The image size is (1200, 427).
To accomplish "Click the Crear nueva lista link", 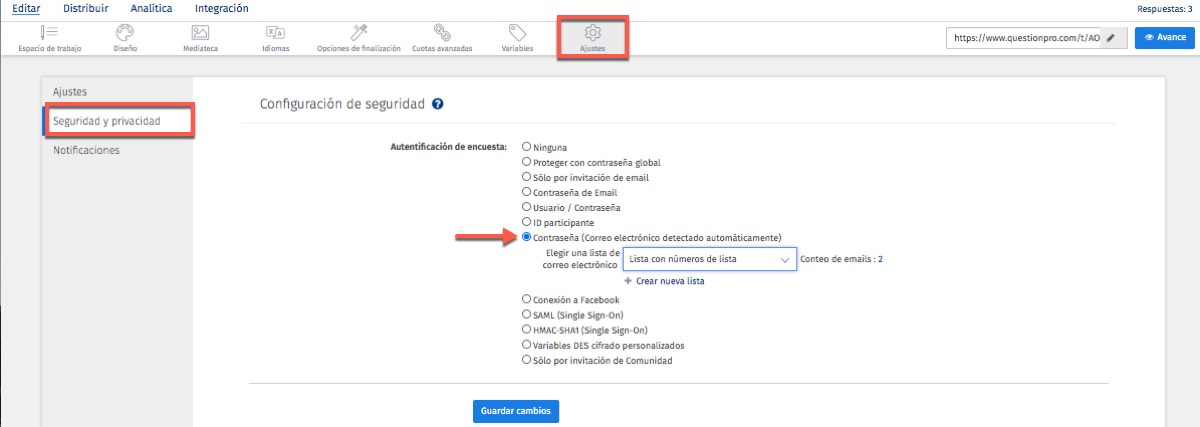I will pyautogui.click(x=670, y=282).
